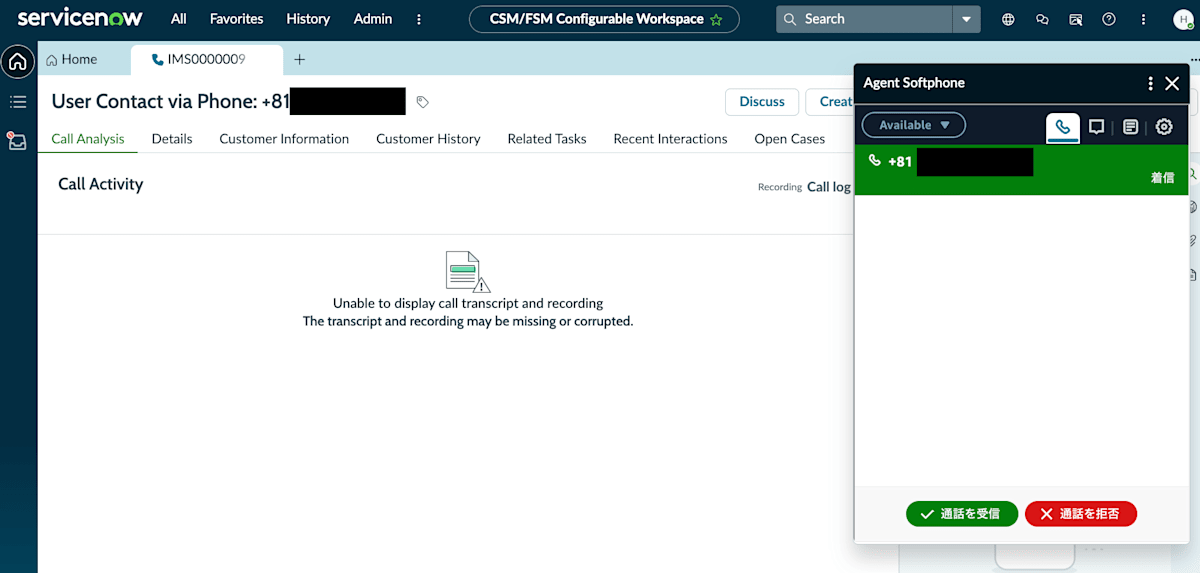This screenshot has height=573, width=1200.
Task: Open the workspace Home sidebar icon
Action: 17,62
